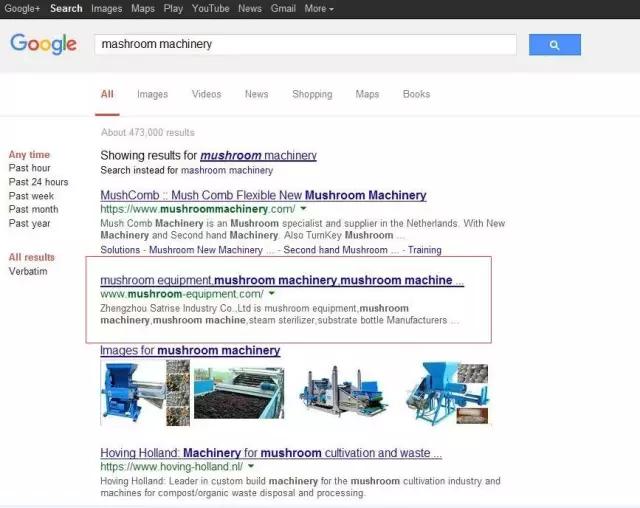Click the Google logo

point(43,44)
